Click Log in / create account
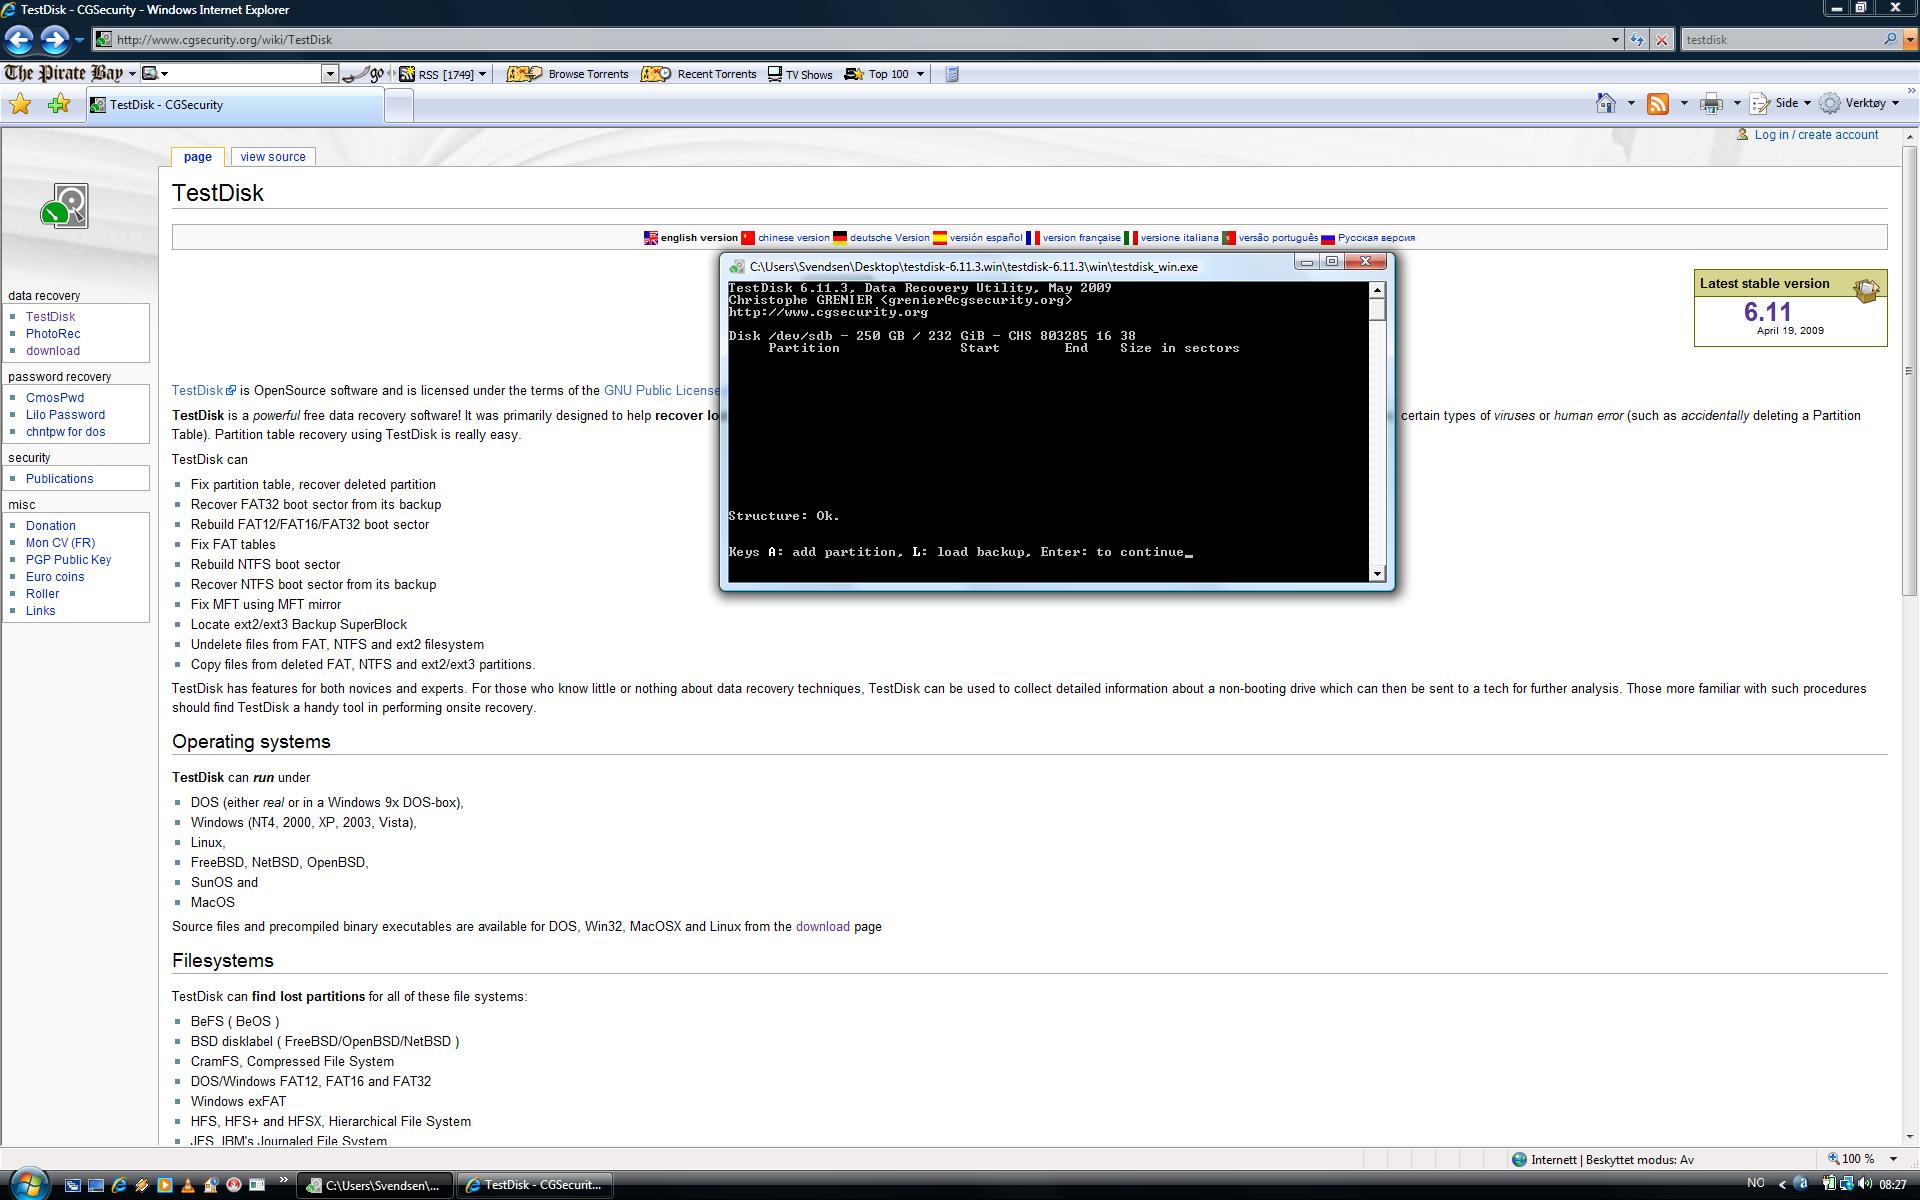1920x1200 pixels. pyautogui.click(x=1816, y=135)
